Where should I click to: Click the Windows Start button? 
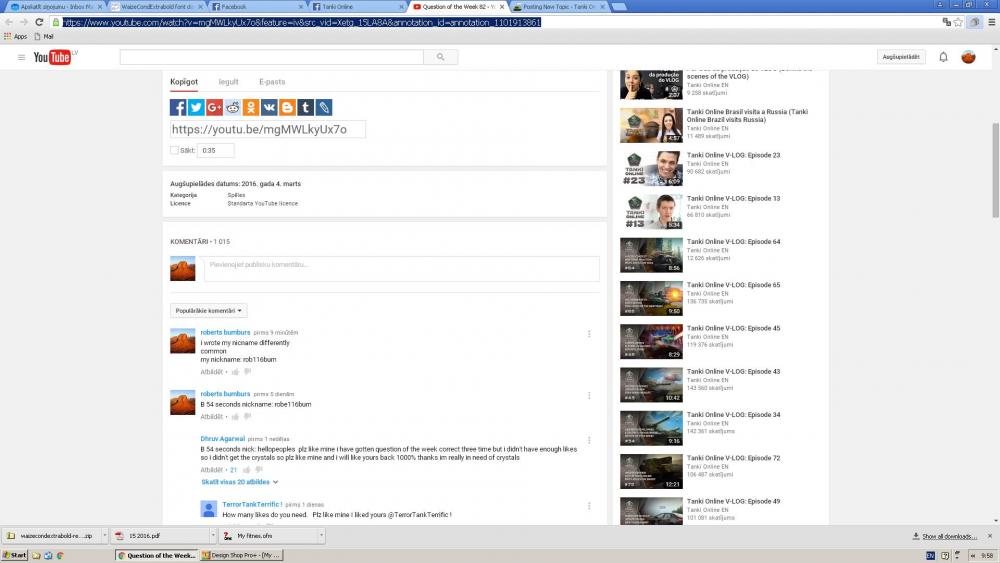click(x=15, y=555)
